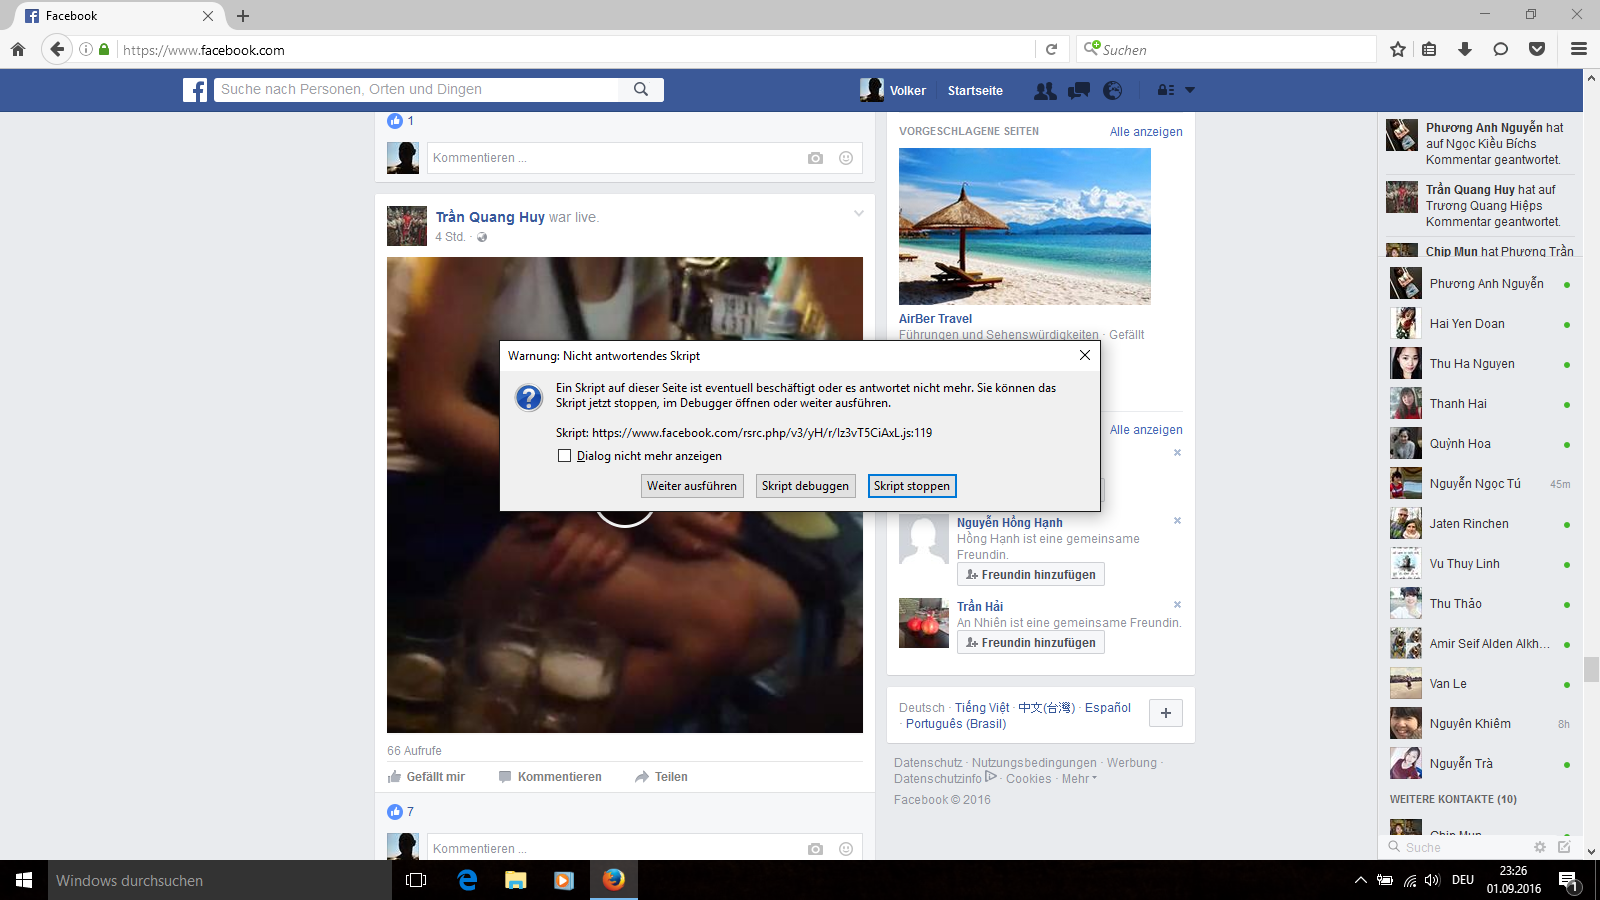This screenshot has height=900, width=1600.
Task: Click the 'Skript stoppen' button
Action: coord(912,486)
